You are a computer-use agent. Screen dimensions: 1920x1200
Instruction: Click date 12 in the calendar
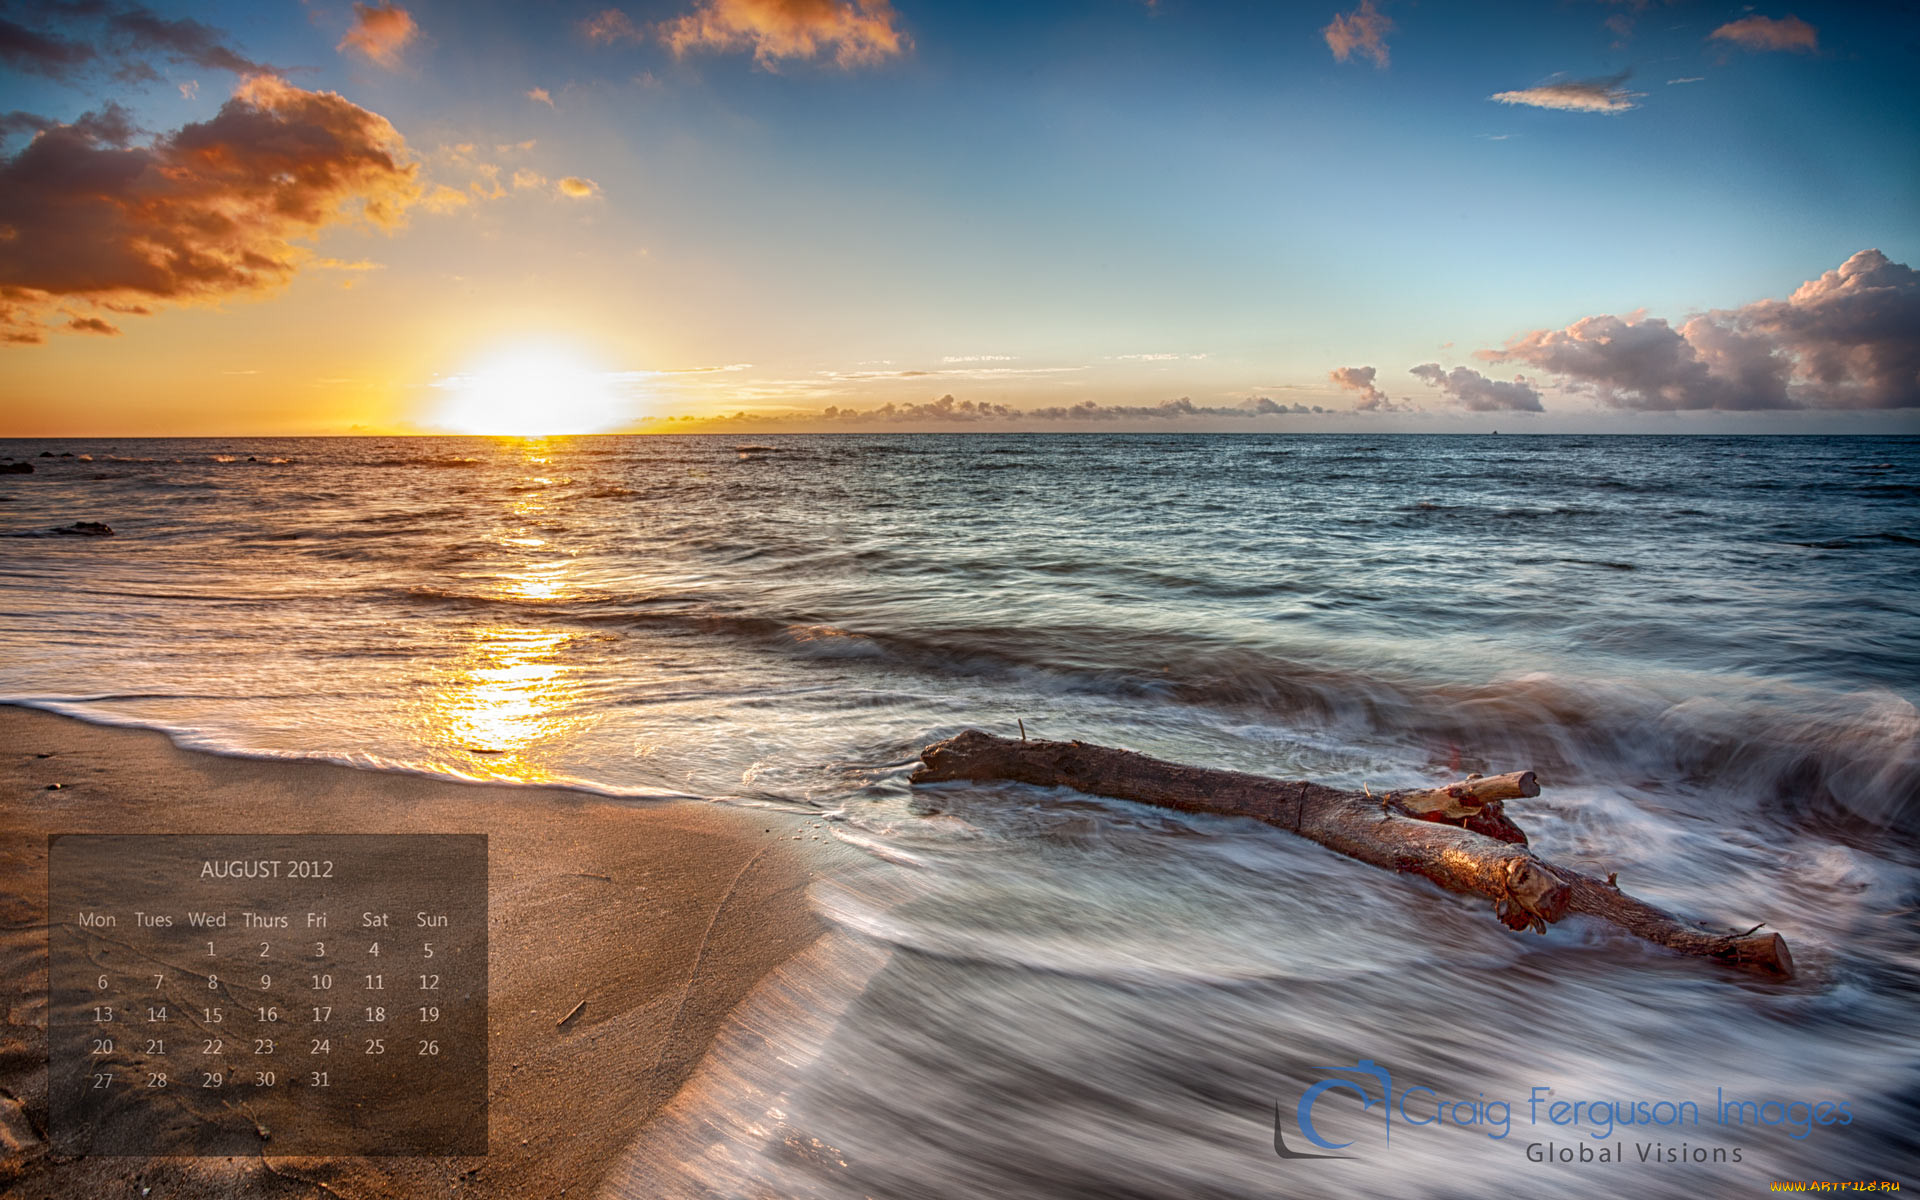click(429, 982)
